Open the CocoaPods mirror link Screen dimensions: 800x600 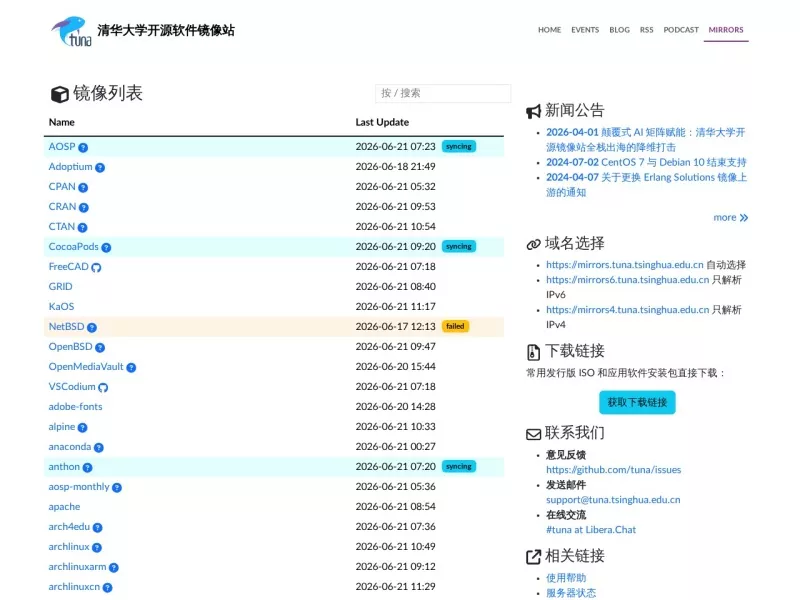pos(73,246)
